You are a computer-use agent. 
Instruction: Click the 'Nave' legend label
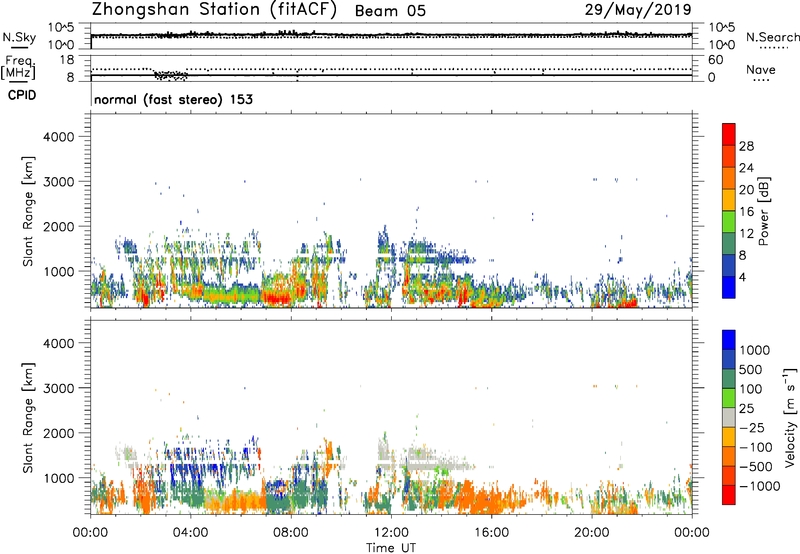[761, 70]
